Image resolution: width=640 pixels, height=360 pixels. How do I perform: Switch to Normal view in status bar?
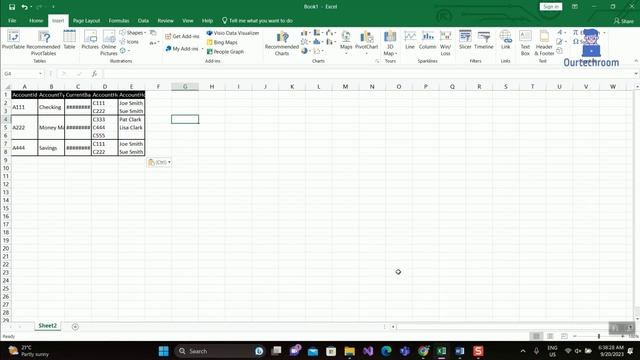click(536, 336)
